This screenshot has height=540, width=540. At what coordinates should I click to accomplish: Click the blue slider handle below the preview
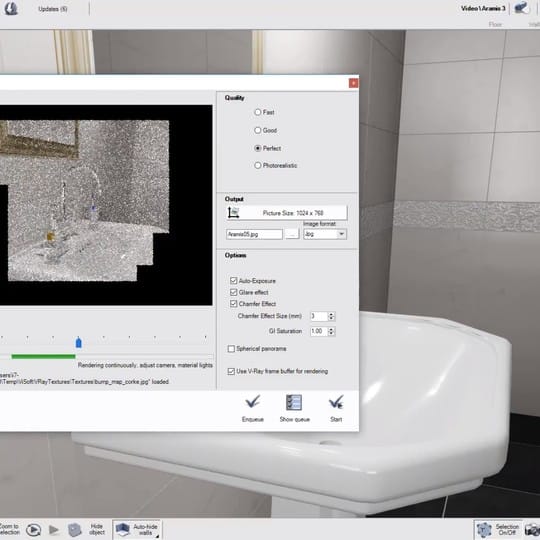(x=79, y=343)
